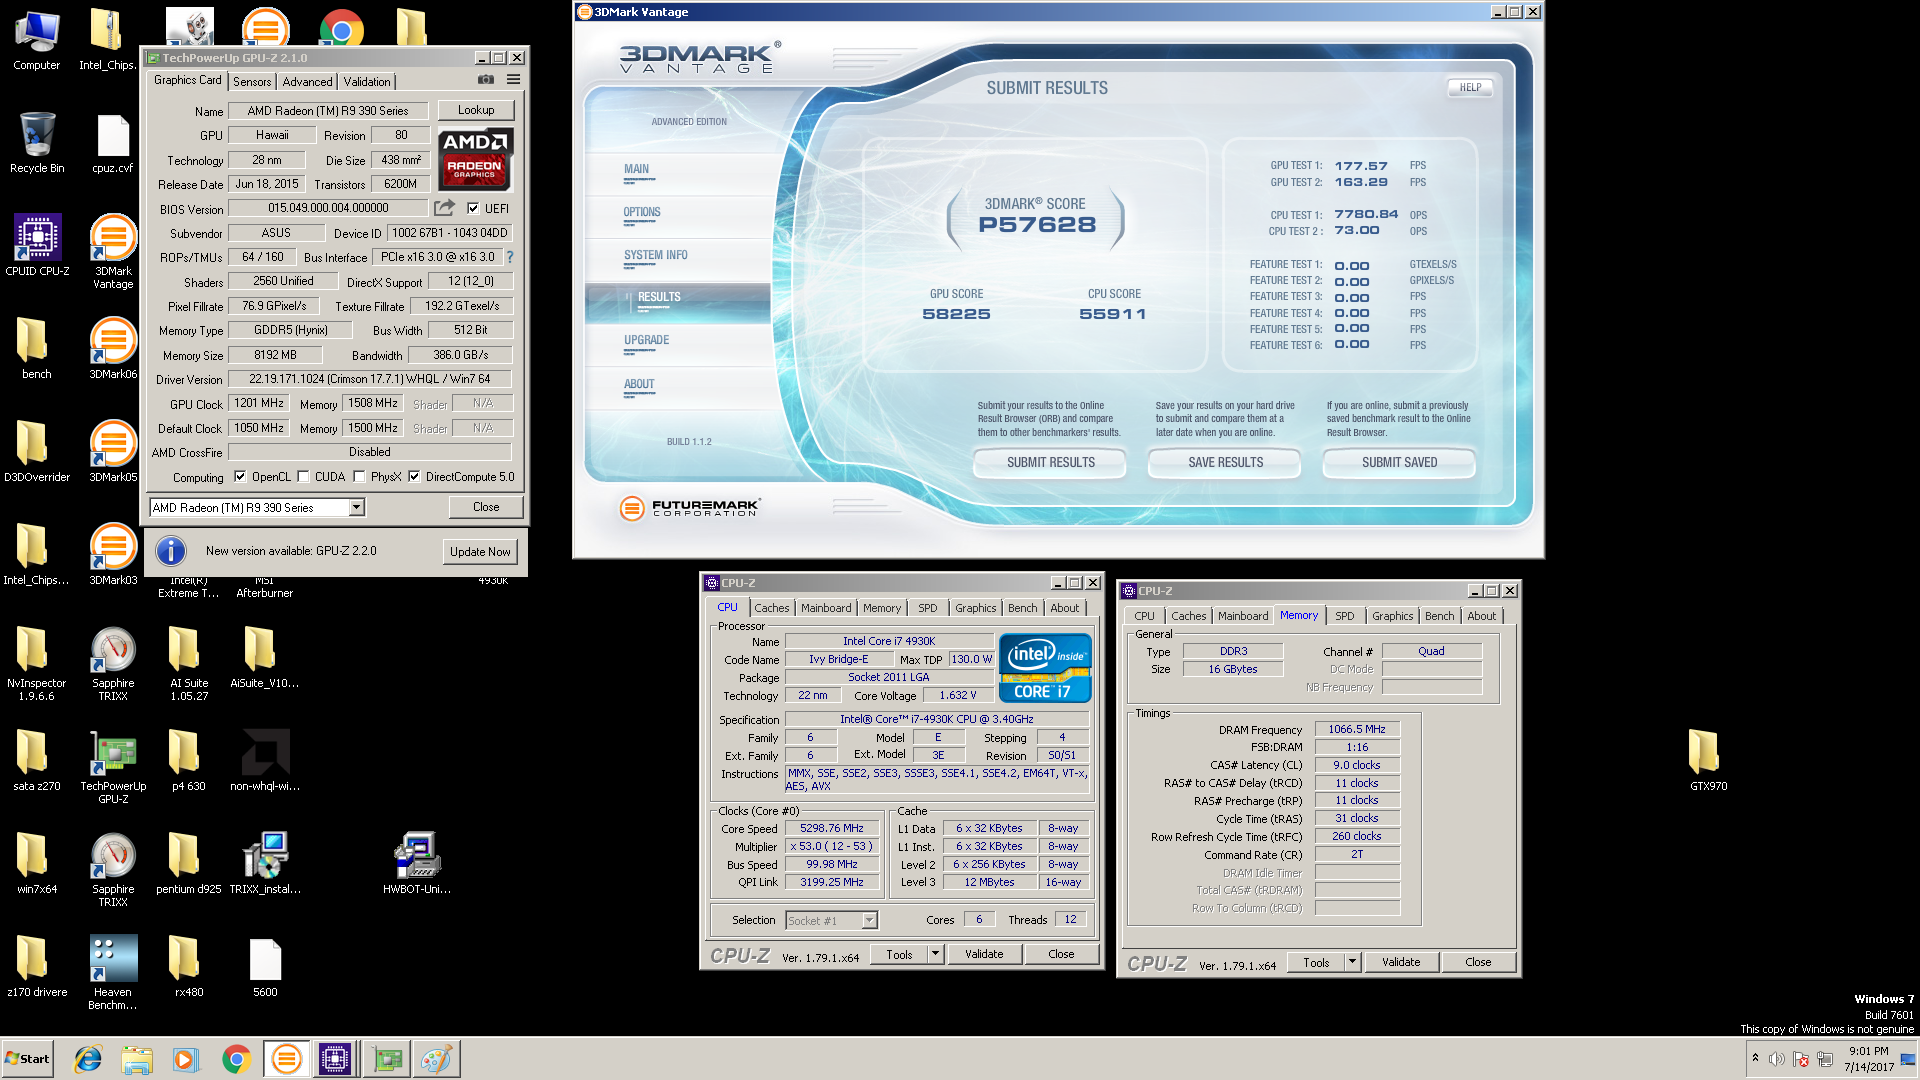Open the SPD tab in the CPU-Z Memory window

pos(1345,616)
